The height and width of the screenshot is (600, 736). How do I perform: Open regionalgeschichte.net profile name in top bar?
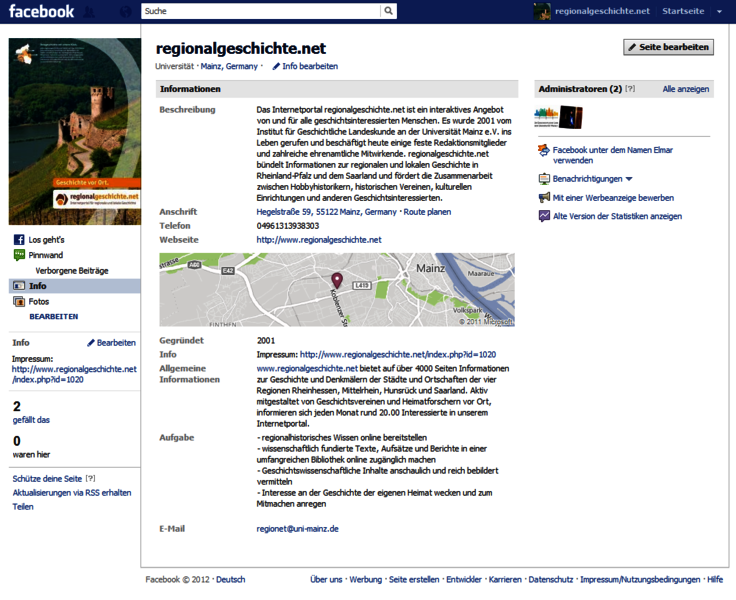[602, 11]
